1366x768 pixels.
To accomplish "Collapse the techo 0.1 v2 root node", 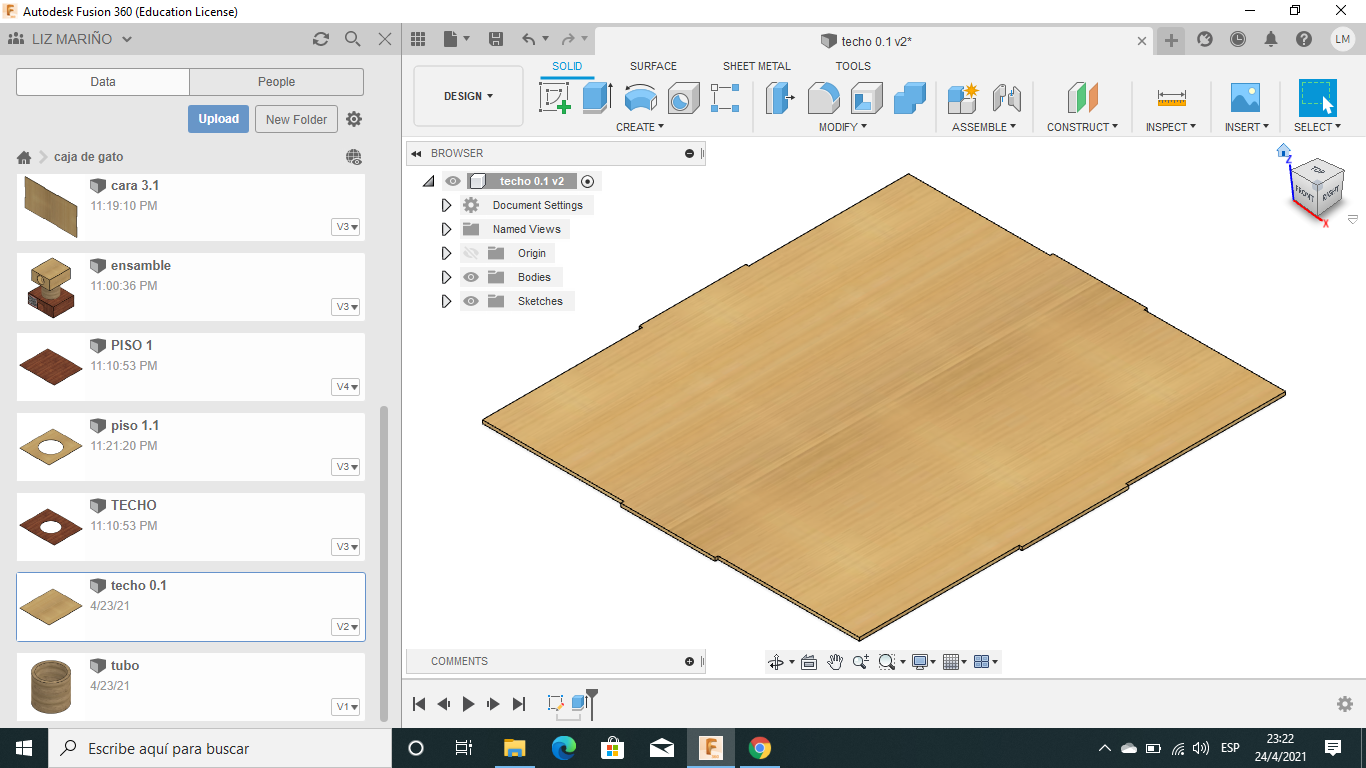I will point(429,181).
